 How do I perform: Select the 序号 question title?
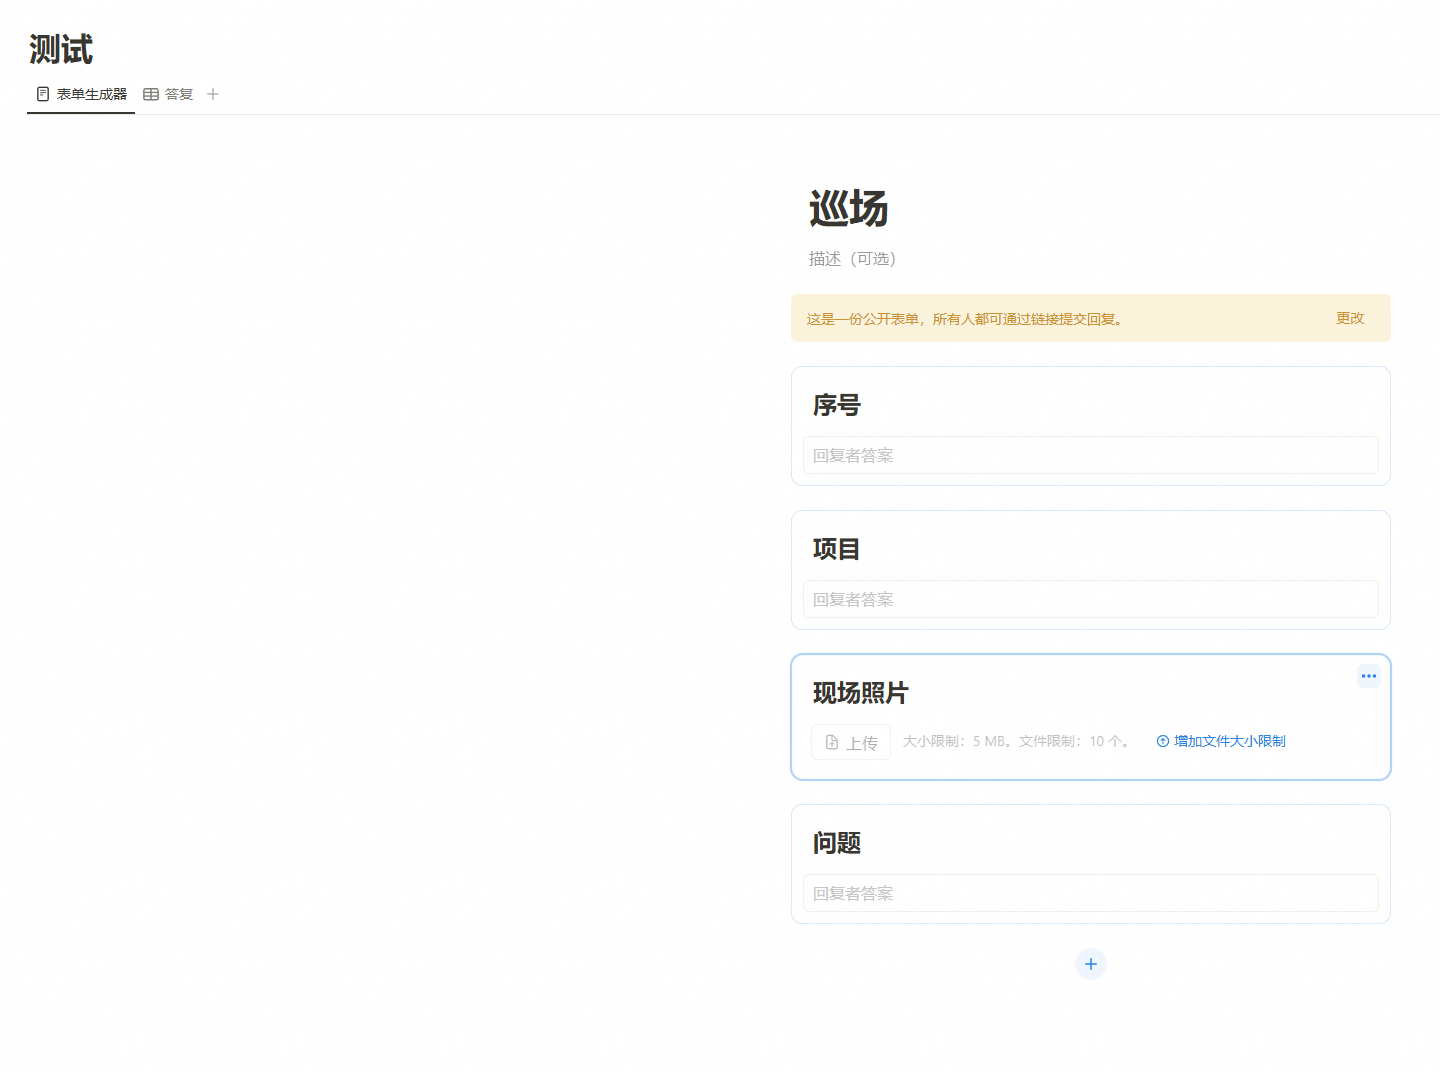836,405
